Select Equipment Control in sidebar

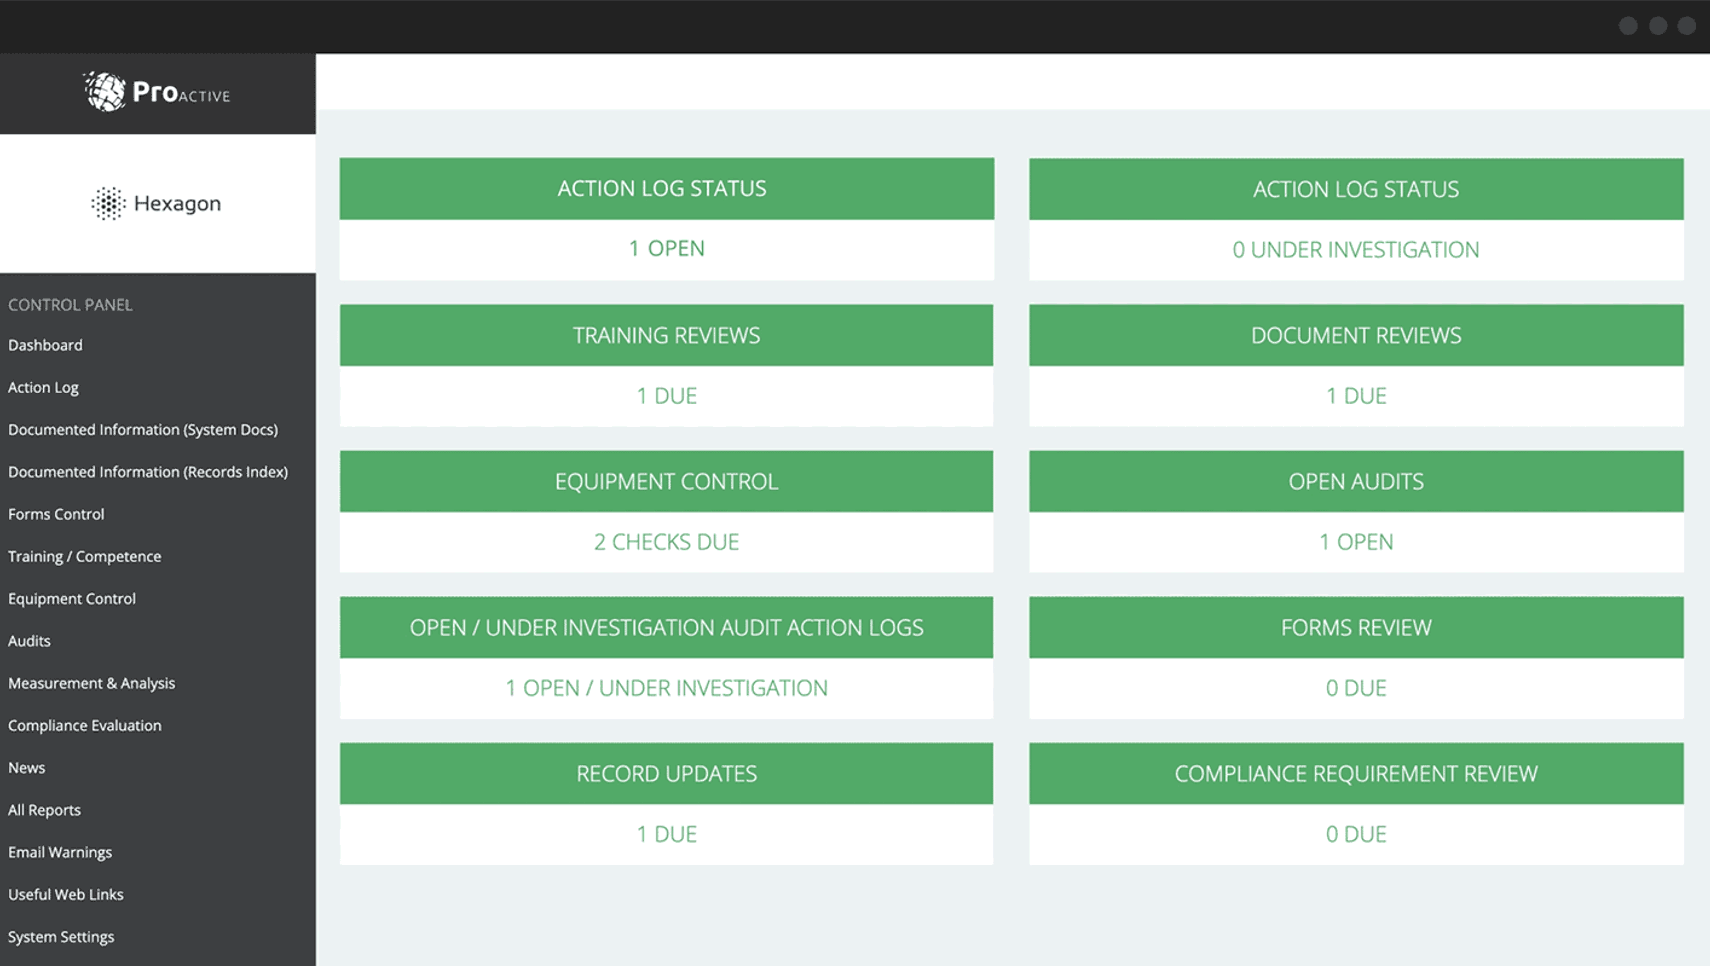[72, 599]
